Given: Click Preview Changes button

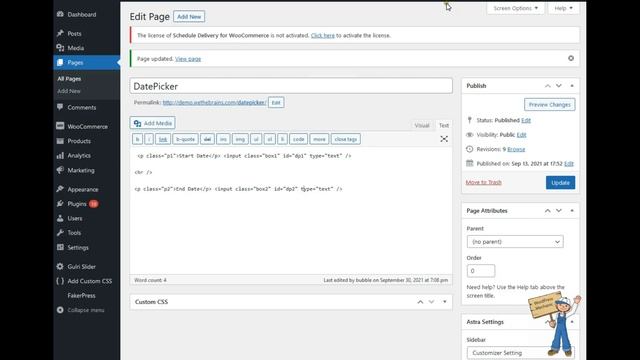Looking at the screenshot, I should [x=549, y=104].
